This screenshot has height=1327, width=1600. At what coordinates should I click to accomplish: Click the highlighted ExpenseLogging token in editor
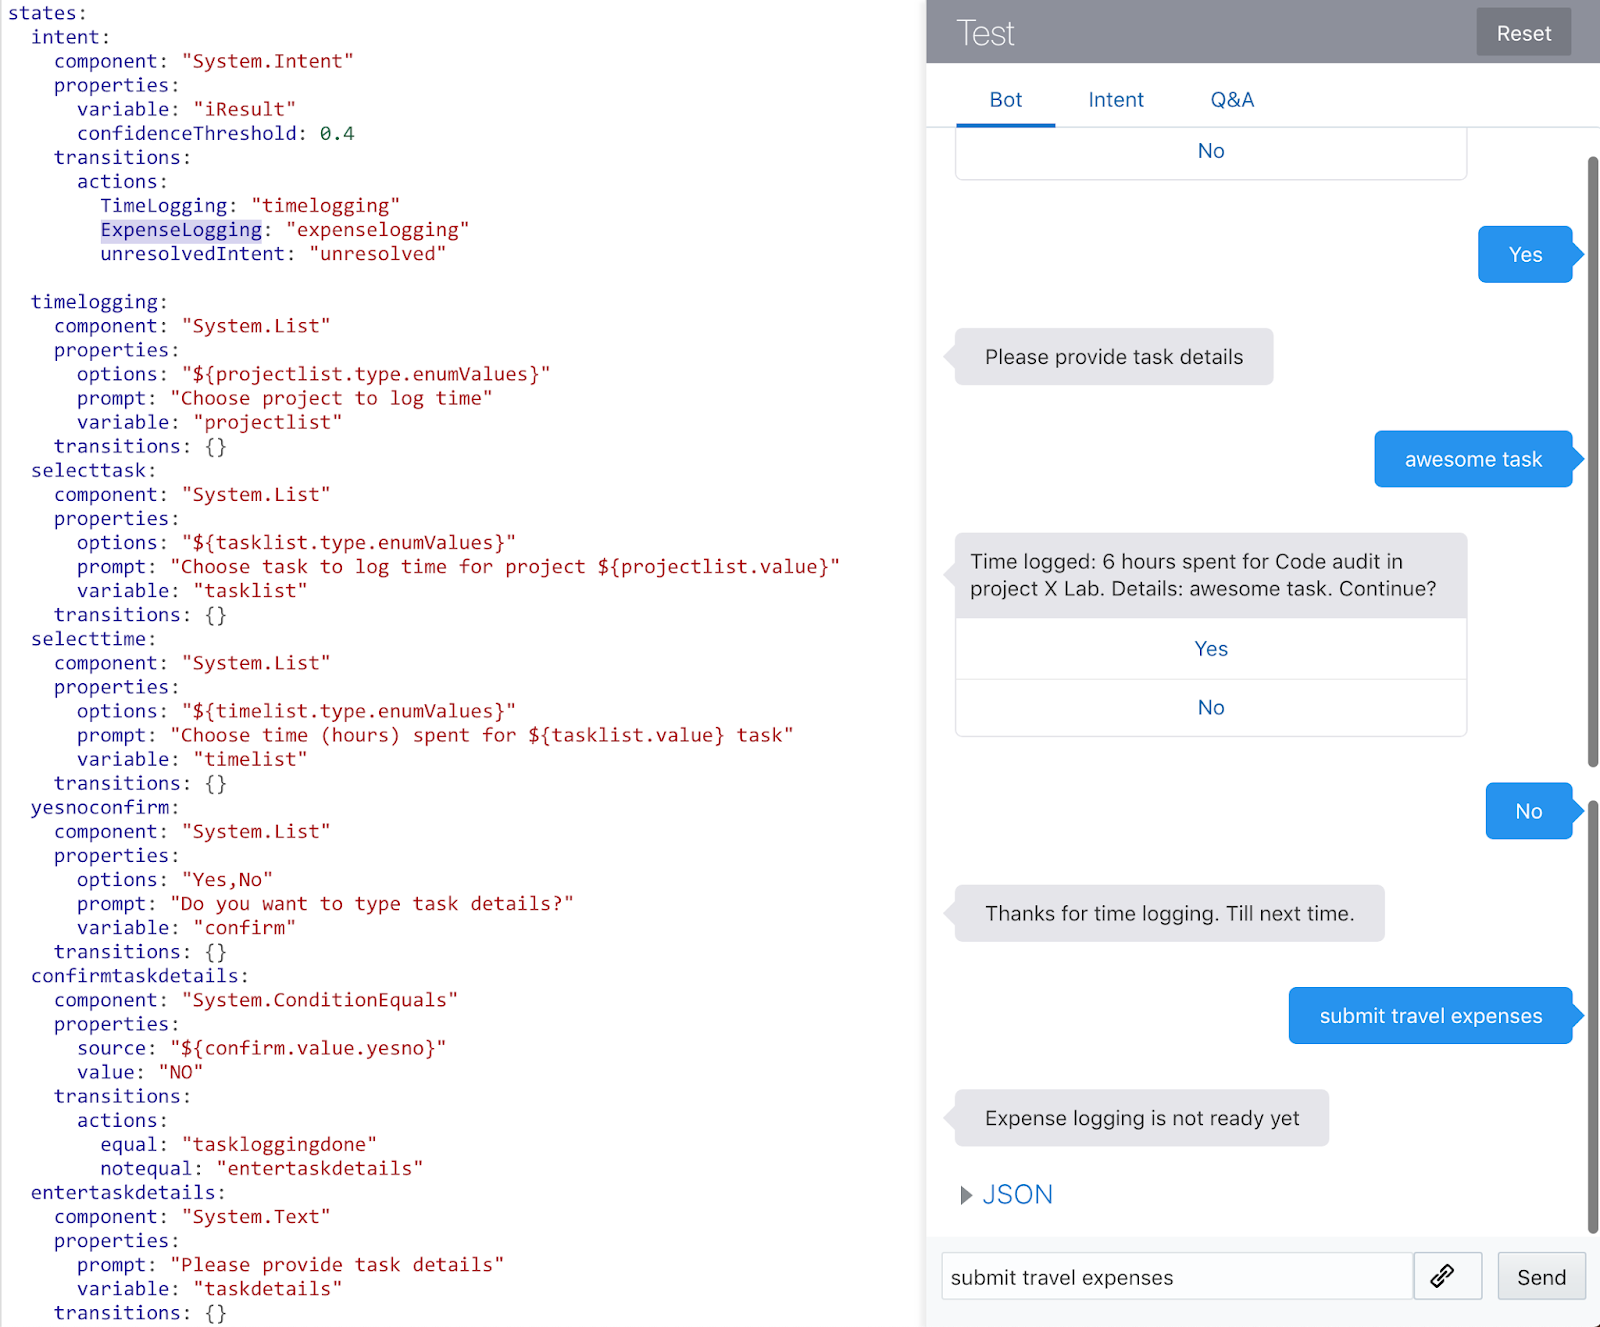click(x=181, y=229)
